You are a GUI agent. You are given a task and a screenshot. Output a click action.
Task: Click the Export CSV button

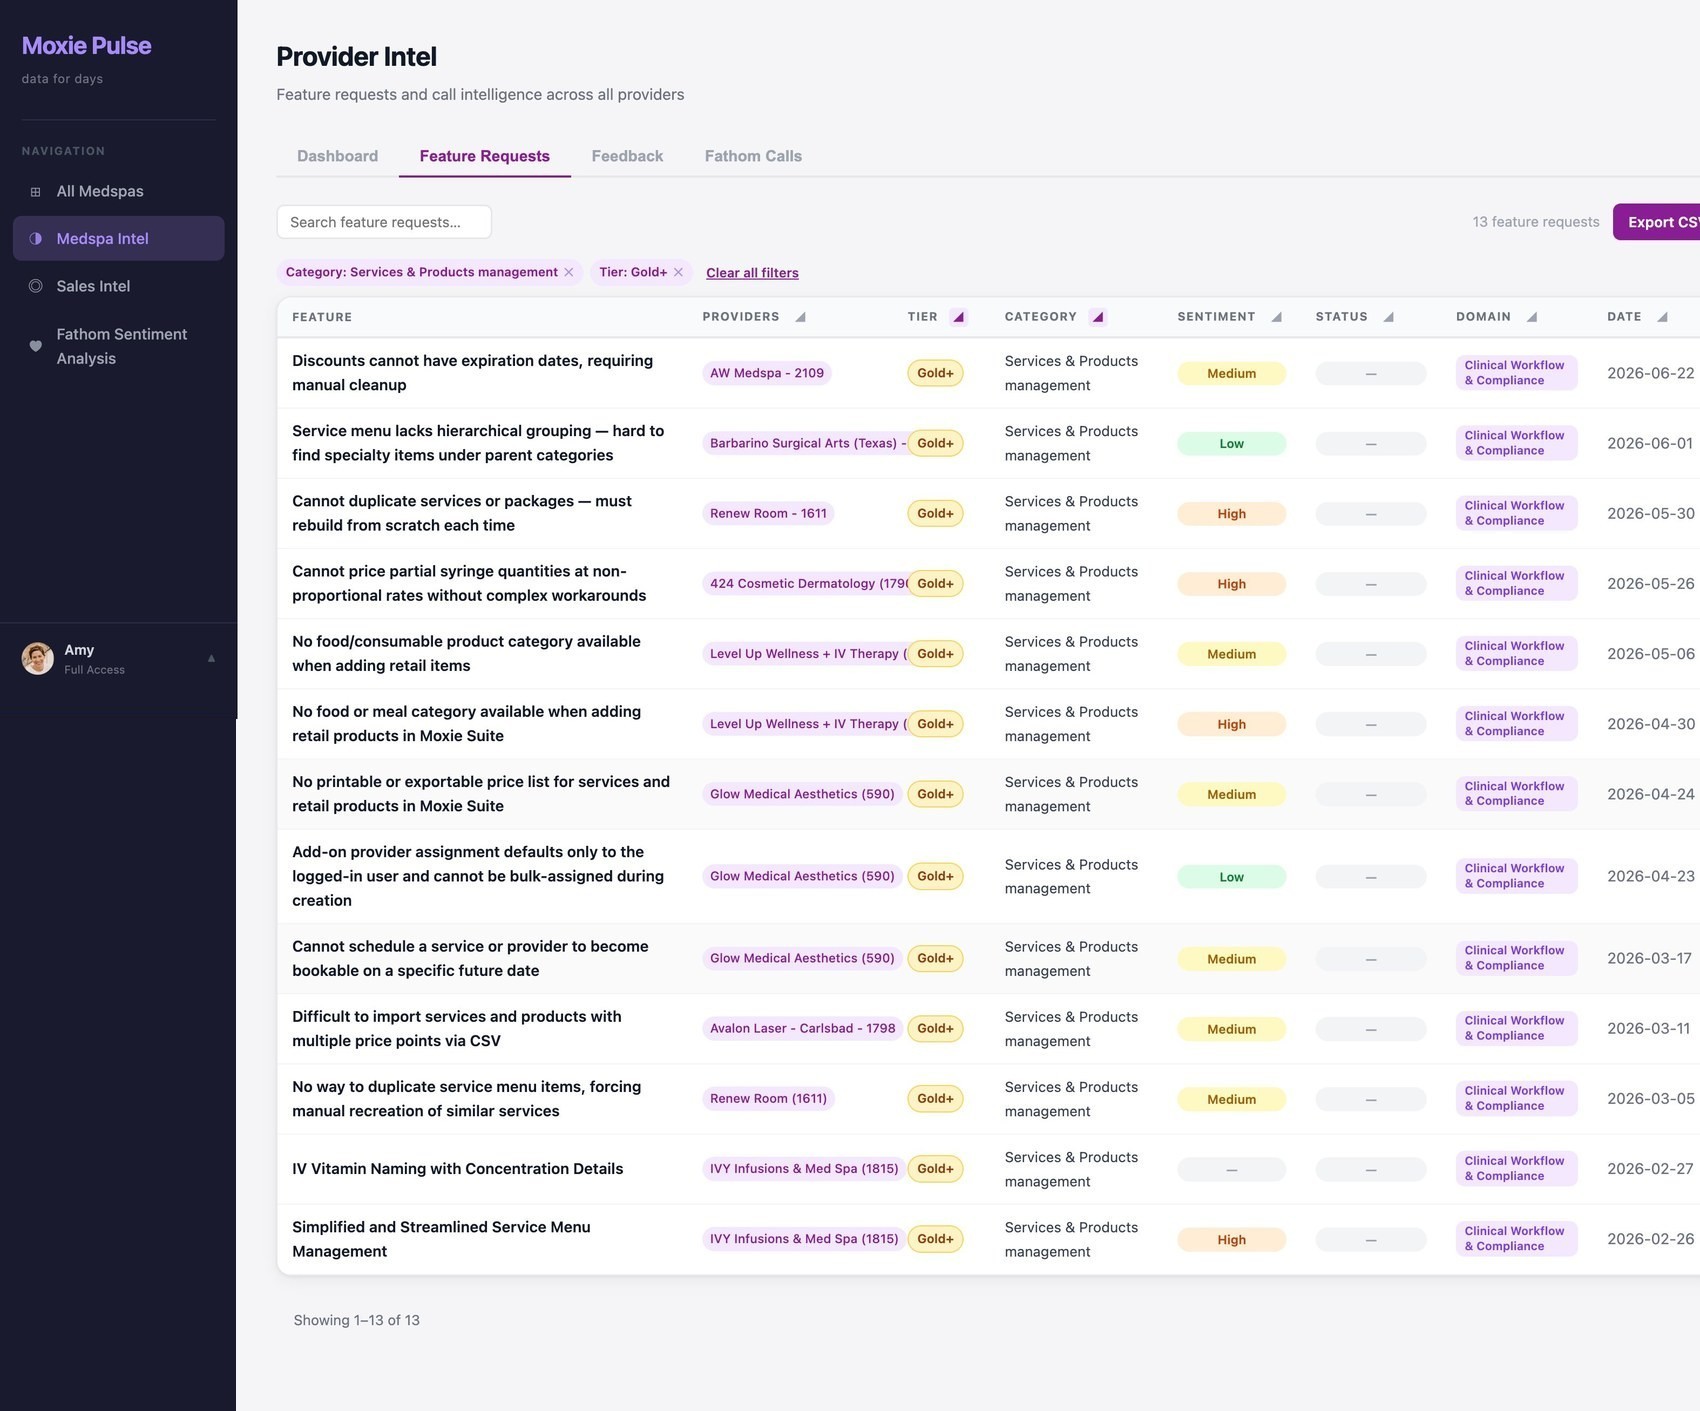pos(1656,222)
